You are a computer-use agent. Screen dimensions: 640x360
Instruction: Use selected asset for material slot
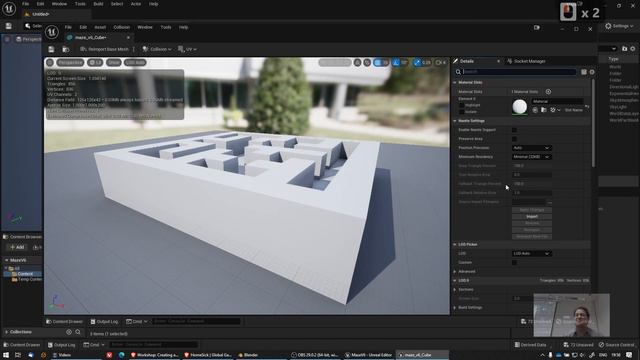point(535,110)
